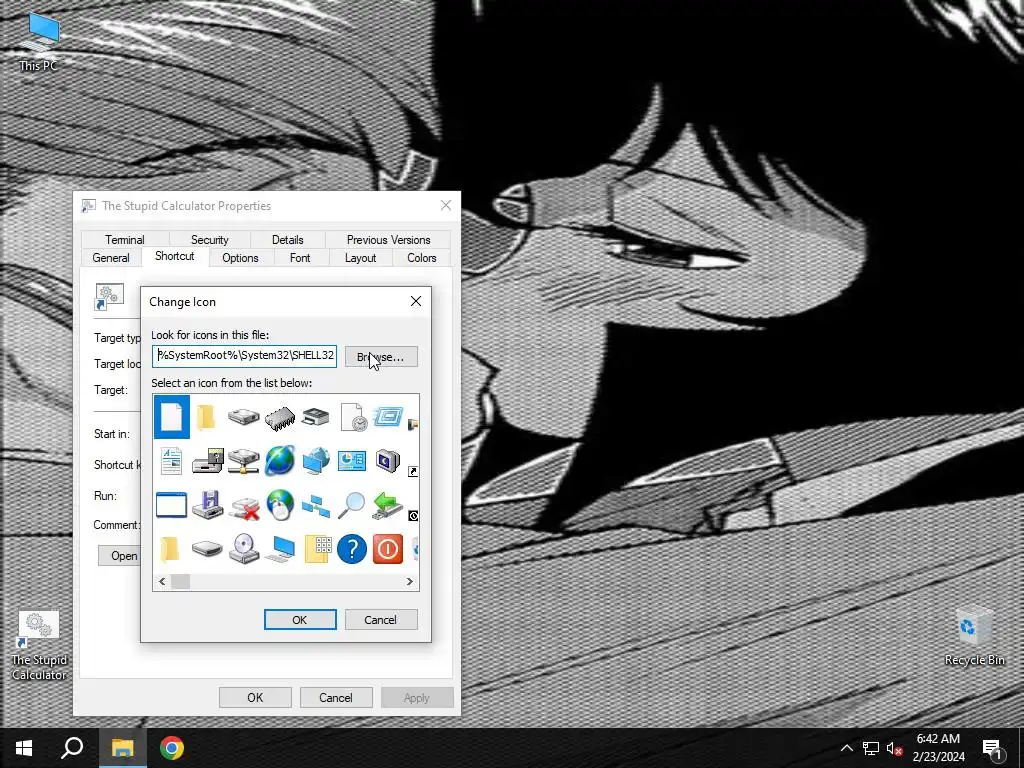The image size is (1024, 768).
Task: Focus the icon file path field
Action: click(245, 356)
